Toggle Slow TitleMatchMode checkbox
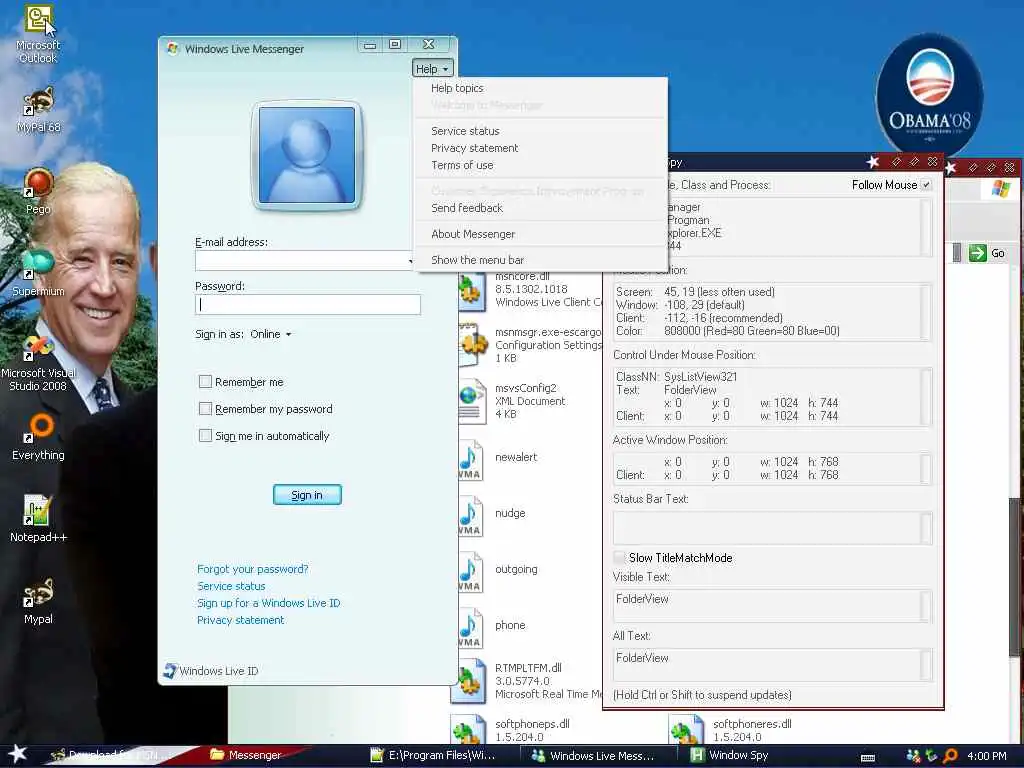The image size is (1024, 768). (x=619, y=557)
